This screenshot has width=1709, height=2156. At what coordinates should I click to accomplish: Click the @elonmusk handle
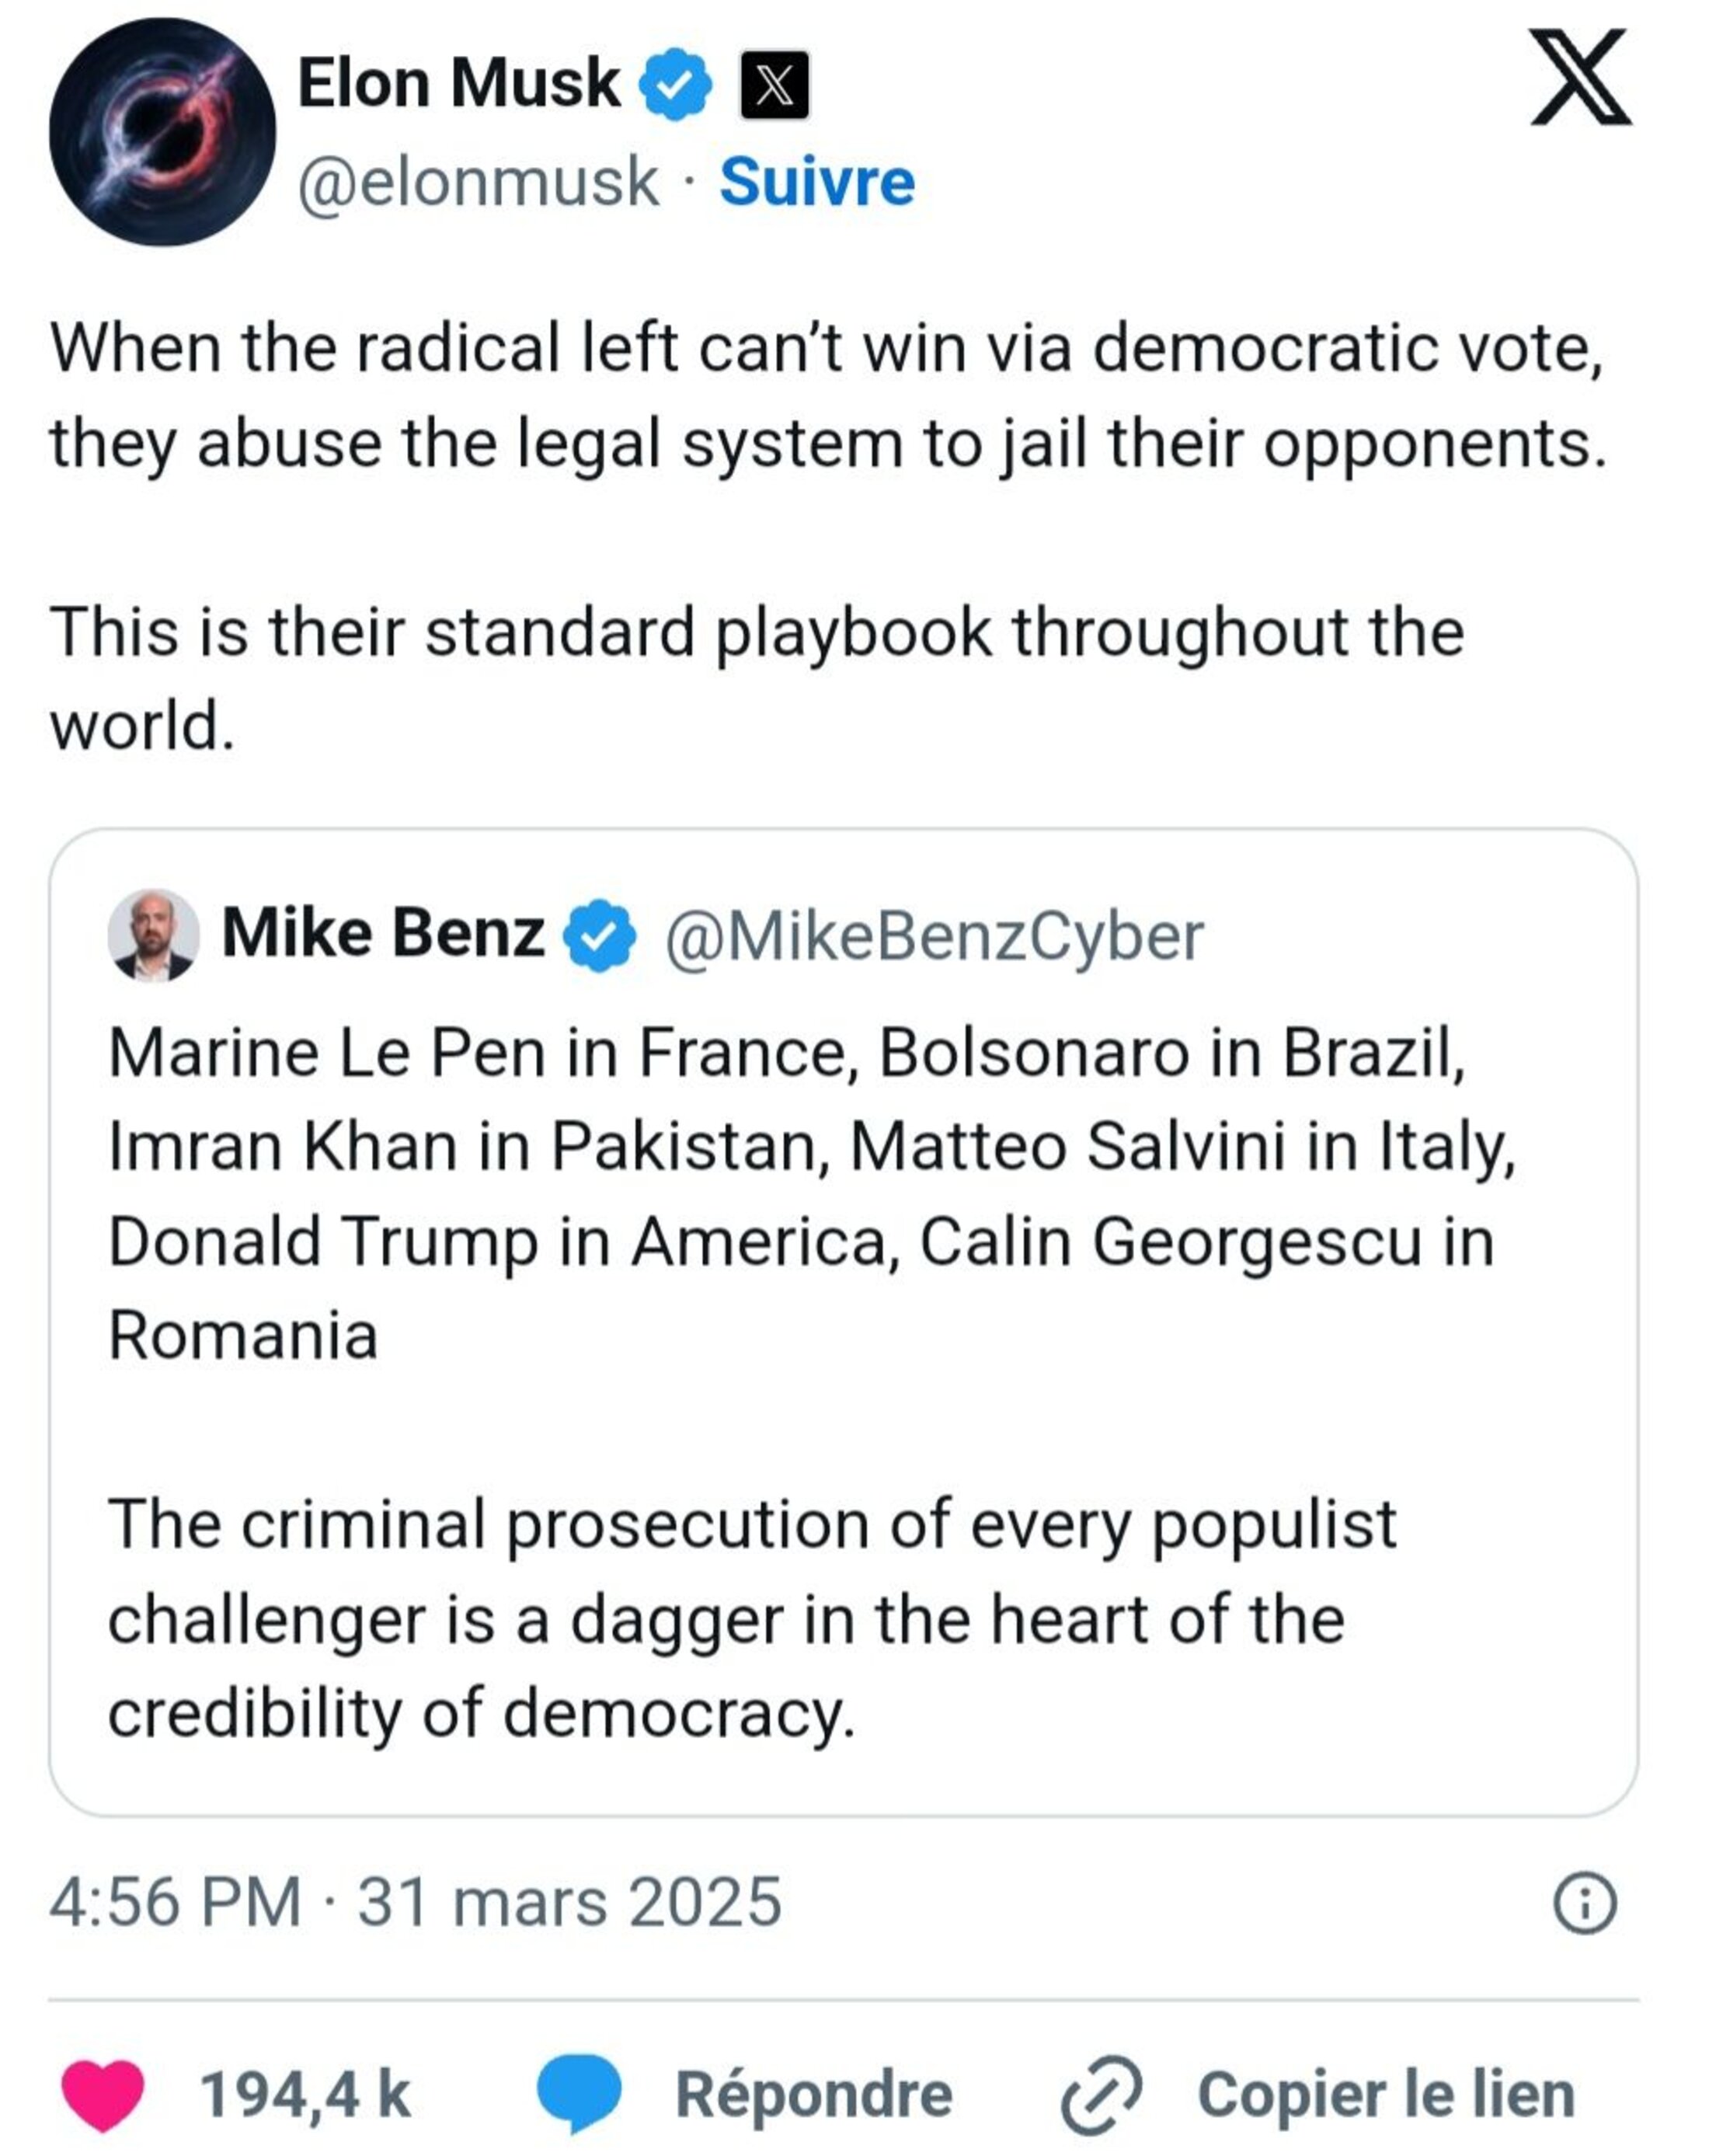pyautogui.click(x=478, y=183)
